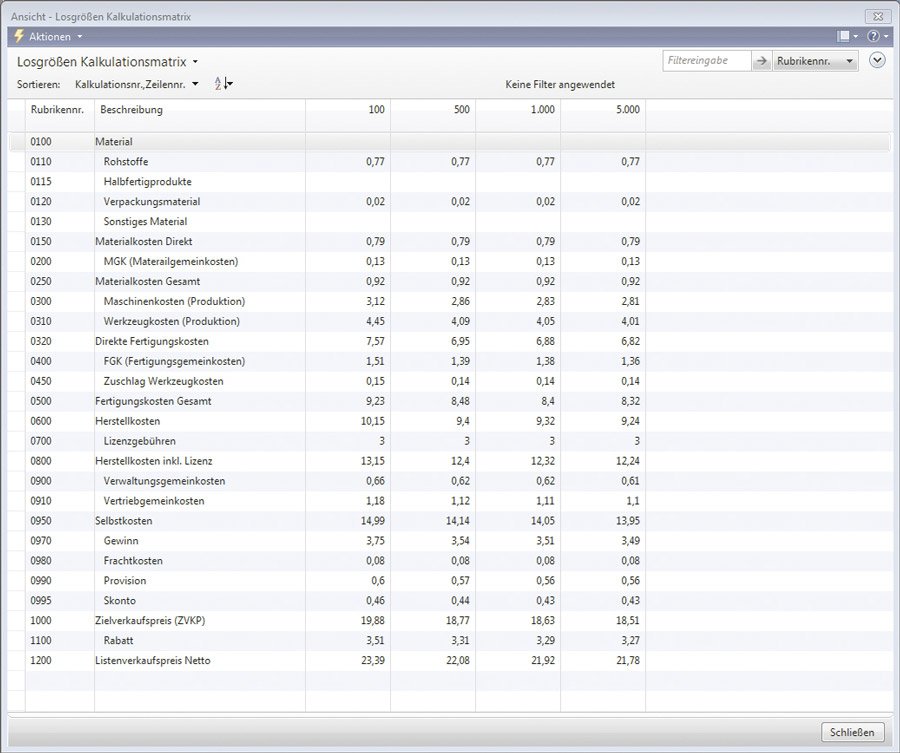Open the Kalkulationsnr.,Zeilennr. sort dropdown
Screen dimensions: 900x753
click(x=137, y=84)
